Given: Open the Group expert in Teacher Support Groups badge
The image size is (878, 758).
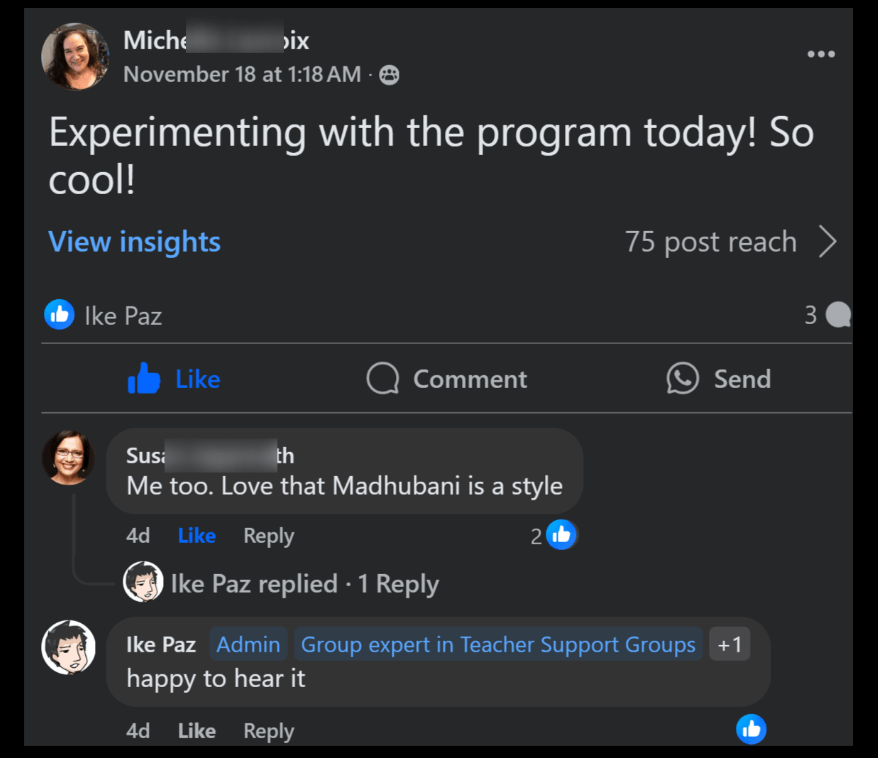Looking at the screenshot, I should [x=498, y=645].
